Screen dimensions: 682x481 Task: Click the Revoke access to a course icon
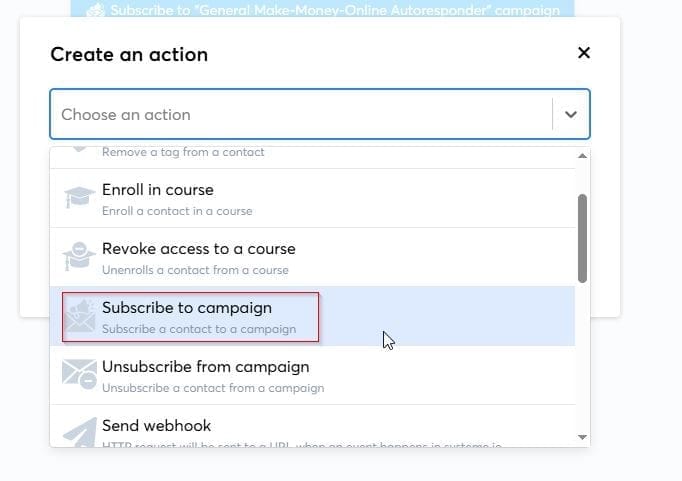79,257
